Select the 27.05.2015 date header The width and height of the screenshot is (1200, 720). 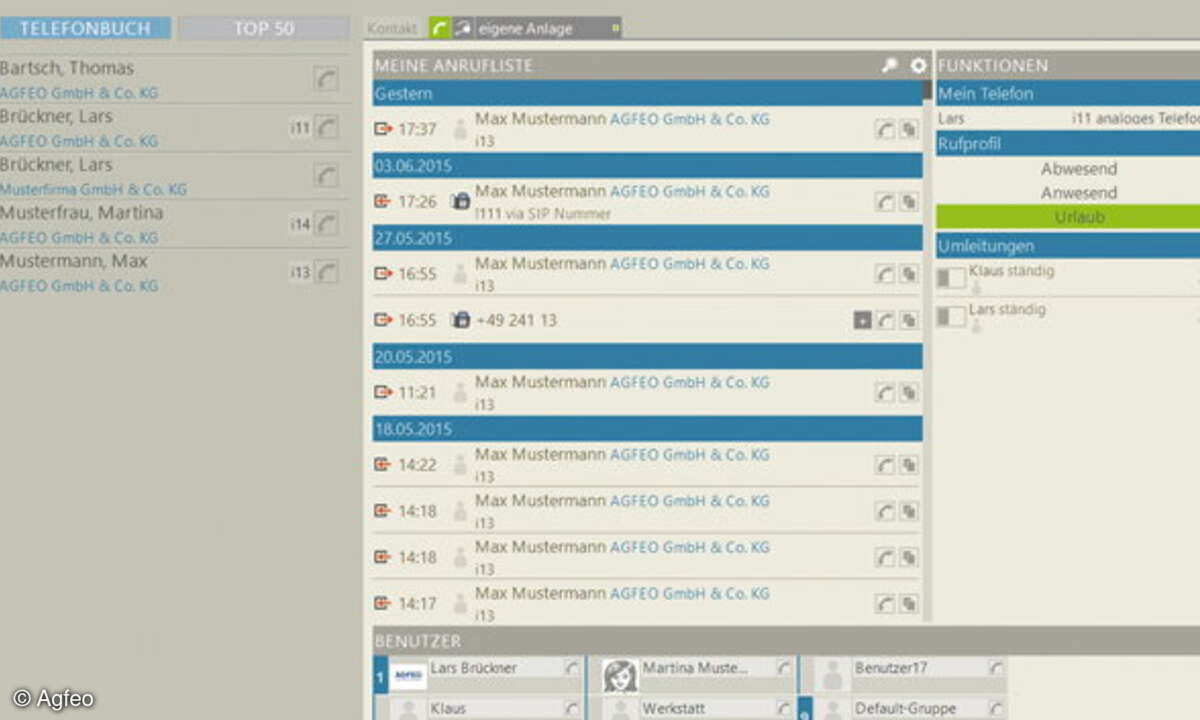pyautogui.click(x=648, y=238)
